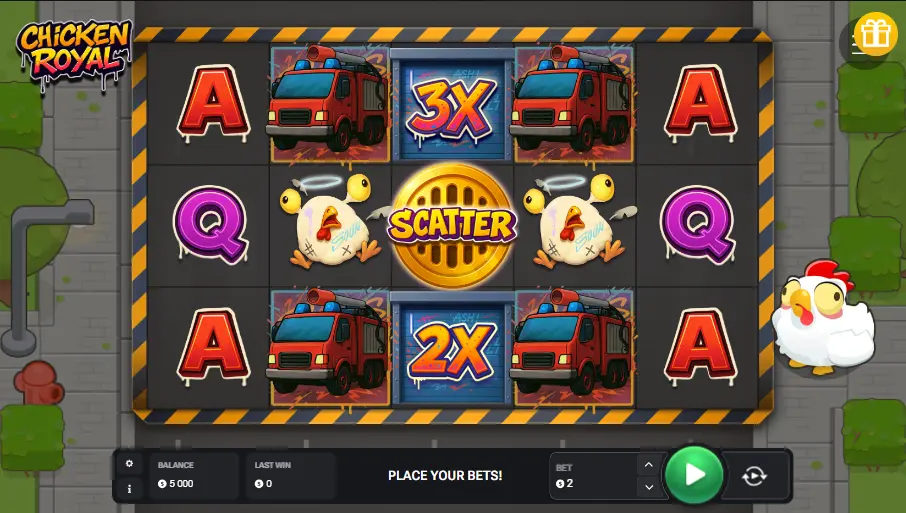Click the Balance display panel
Screen dimensions: 906x513
pos(195,475)
